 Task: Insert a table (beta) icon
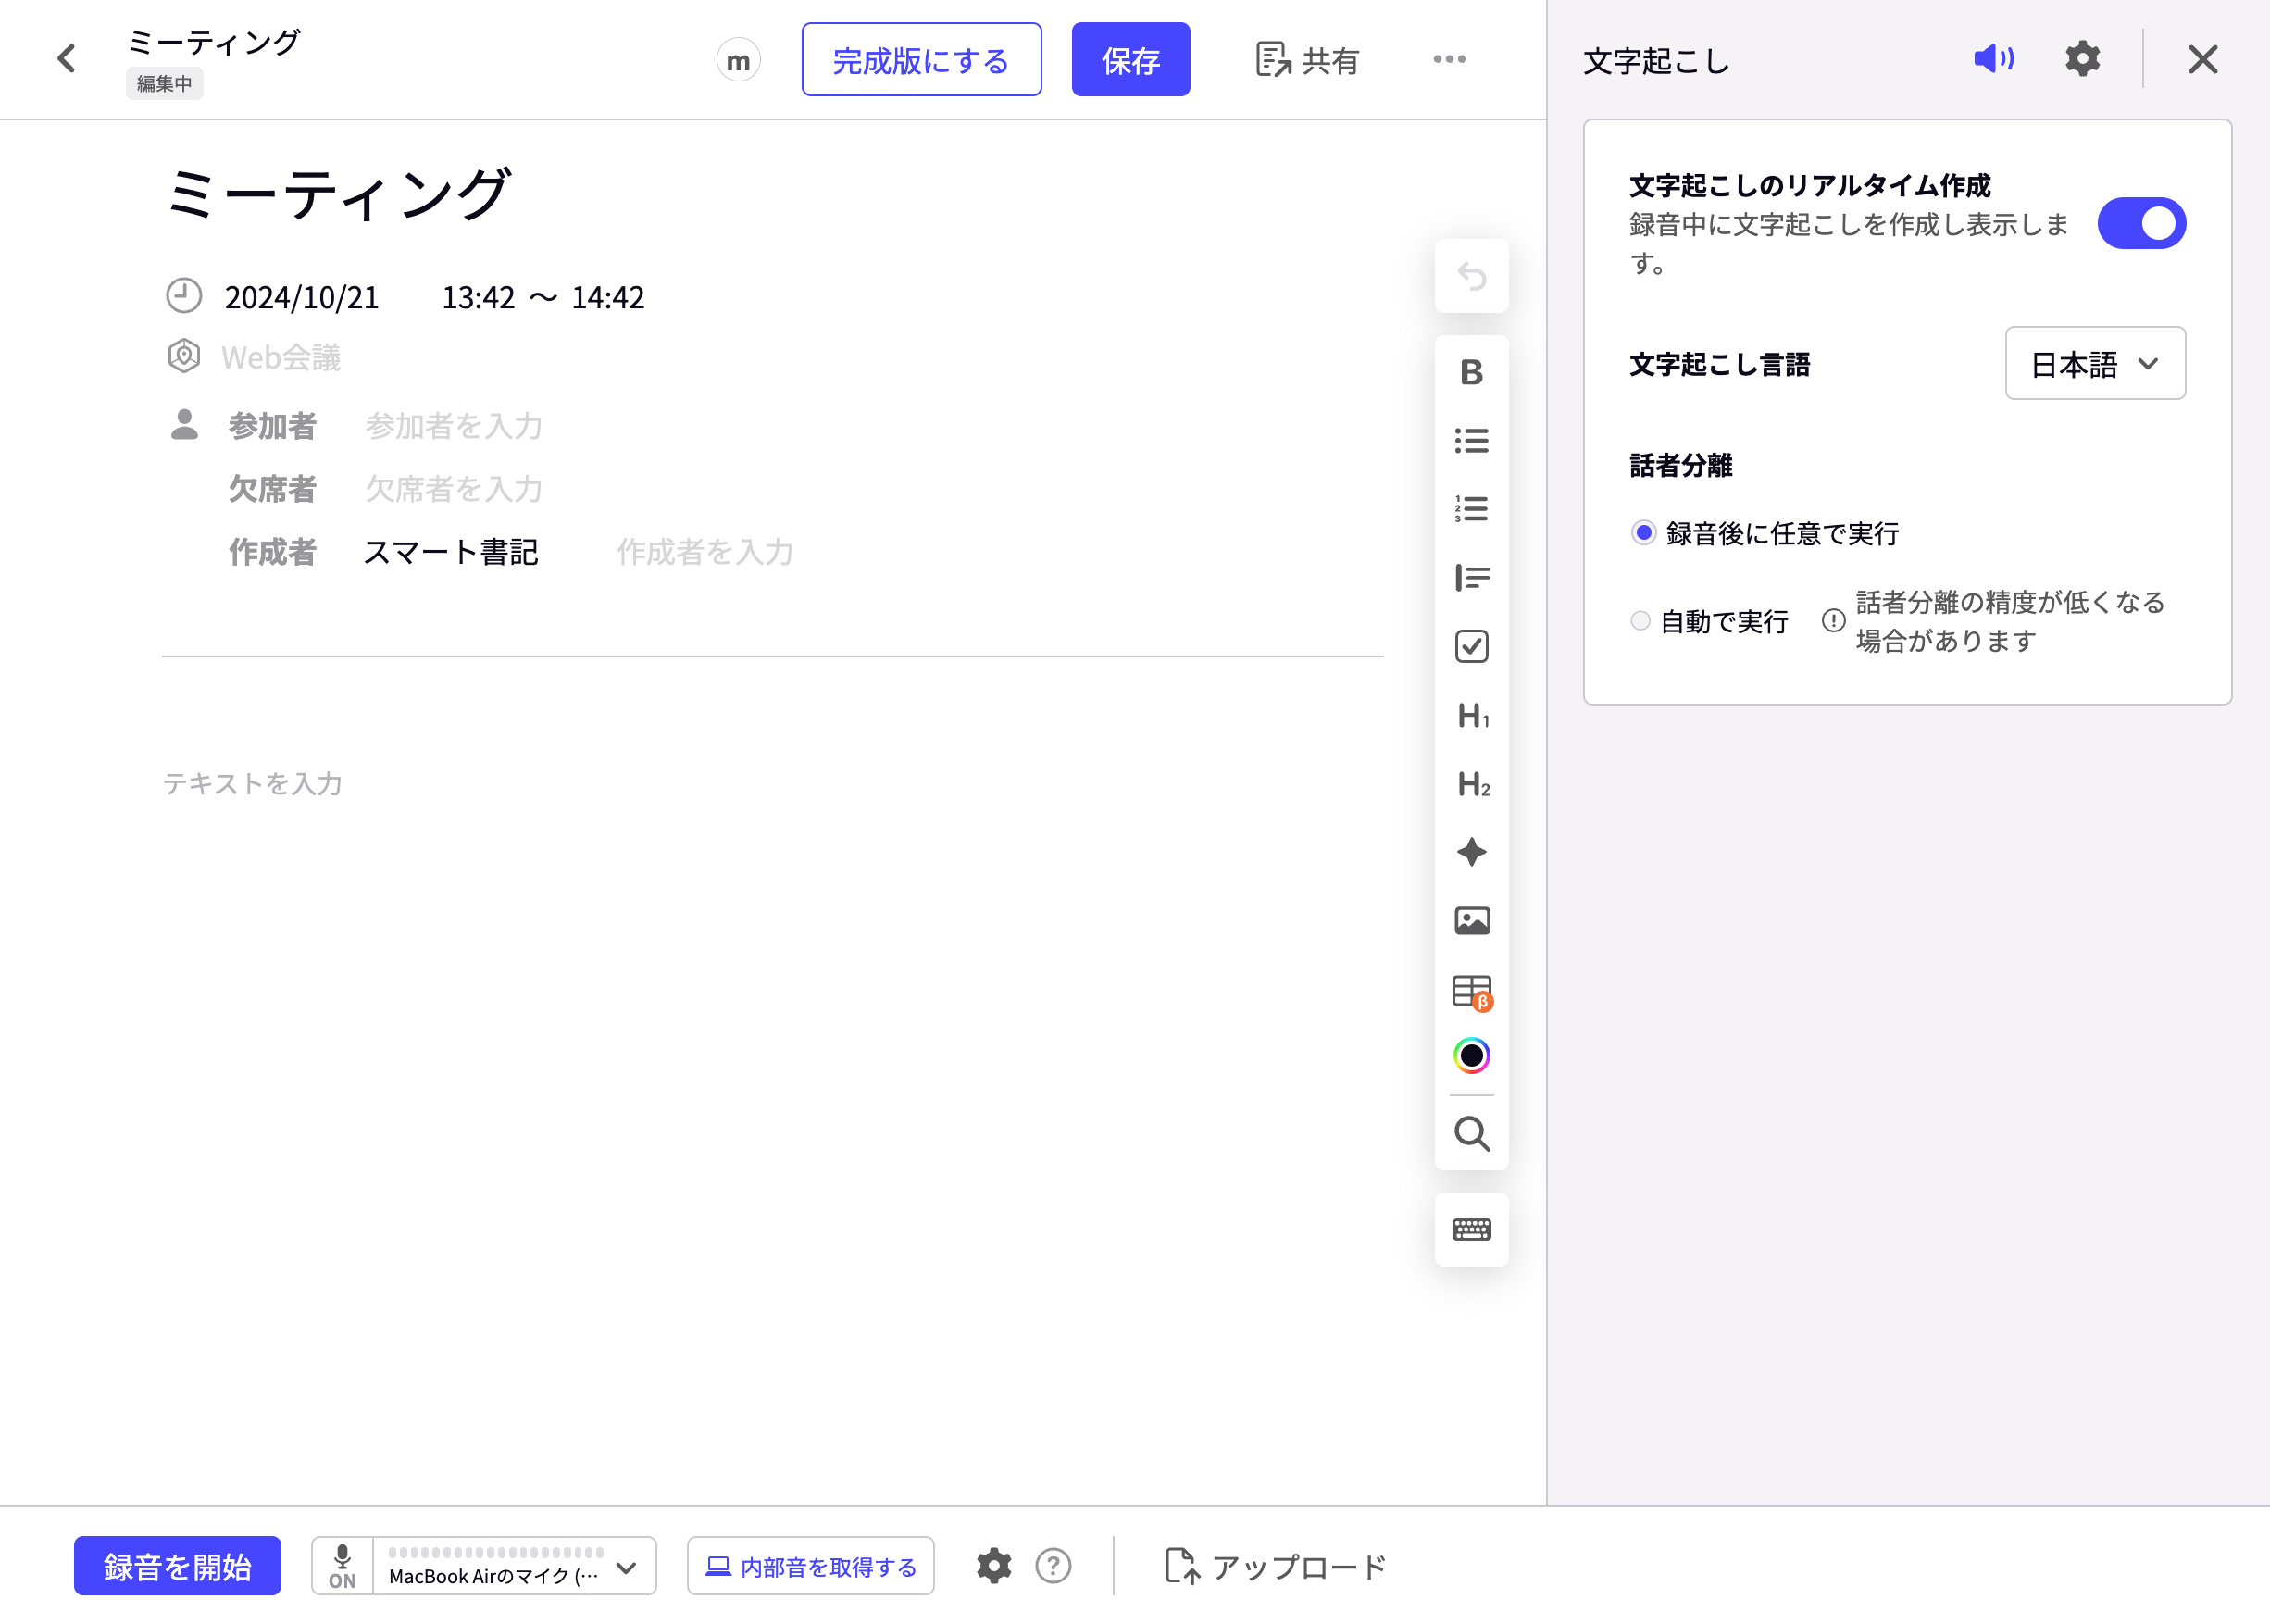coord(1471,991)
